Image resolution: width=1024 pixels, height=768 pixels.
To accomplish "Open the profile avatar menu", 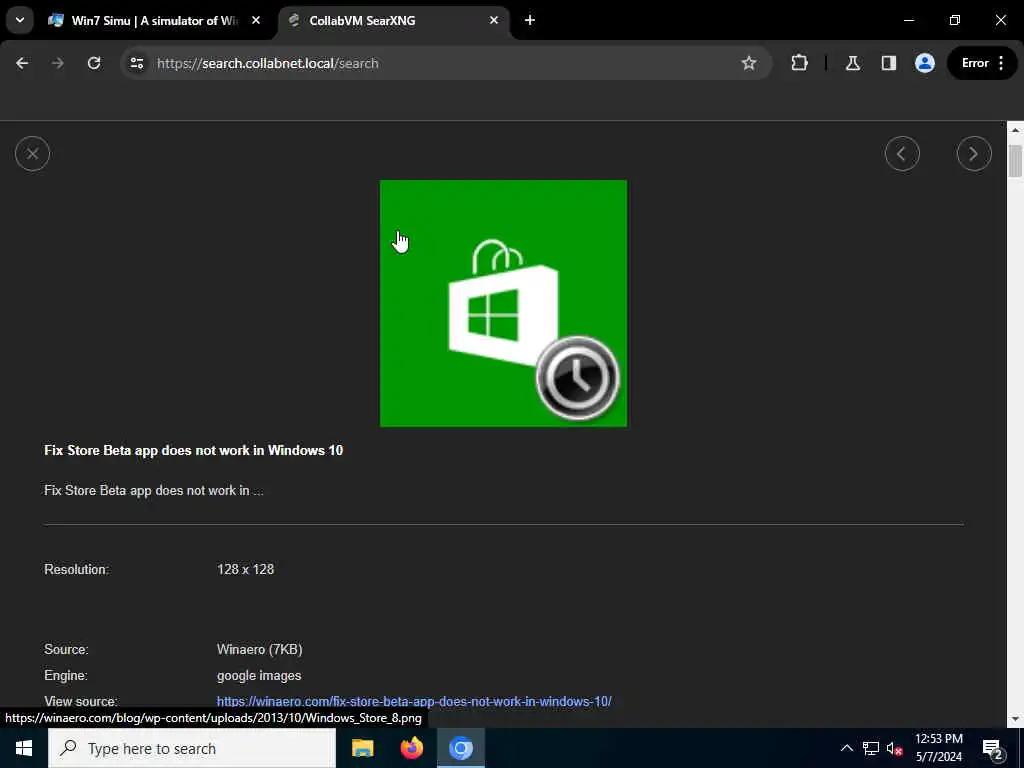I will [924, 63].
